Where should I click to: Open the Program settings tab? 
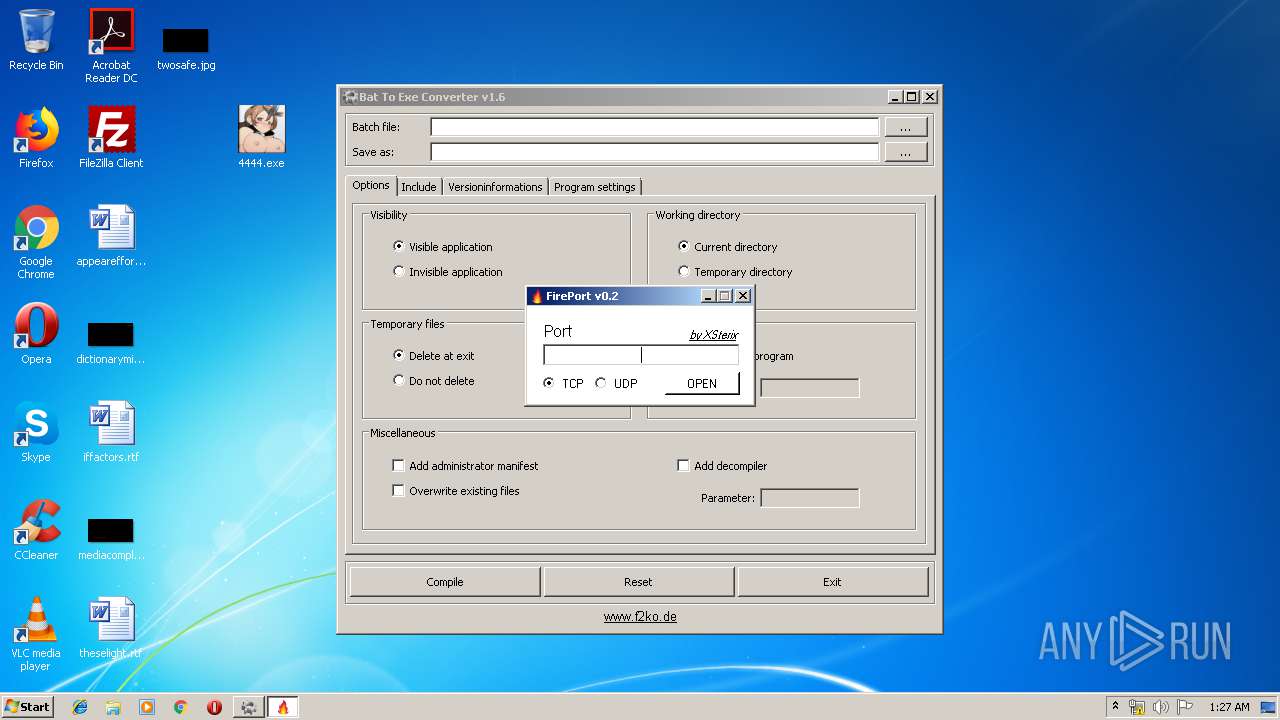click(x=594, y=187)
